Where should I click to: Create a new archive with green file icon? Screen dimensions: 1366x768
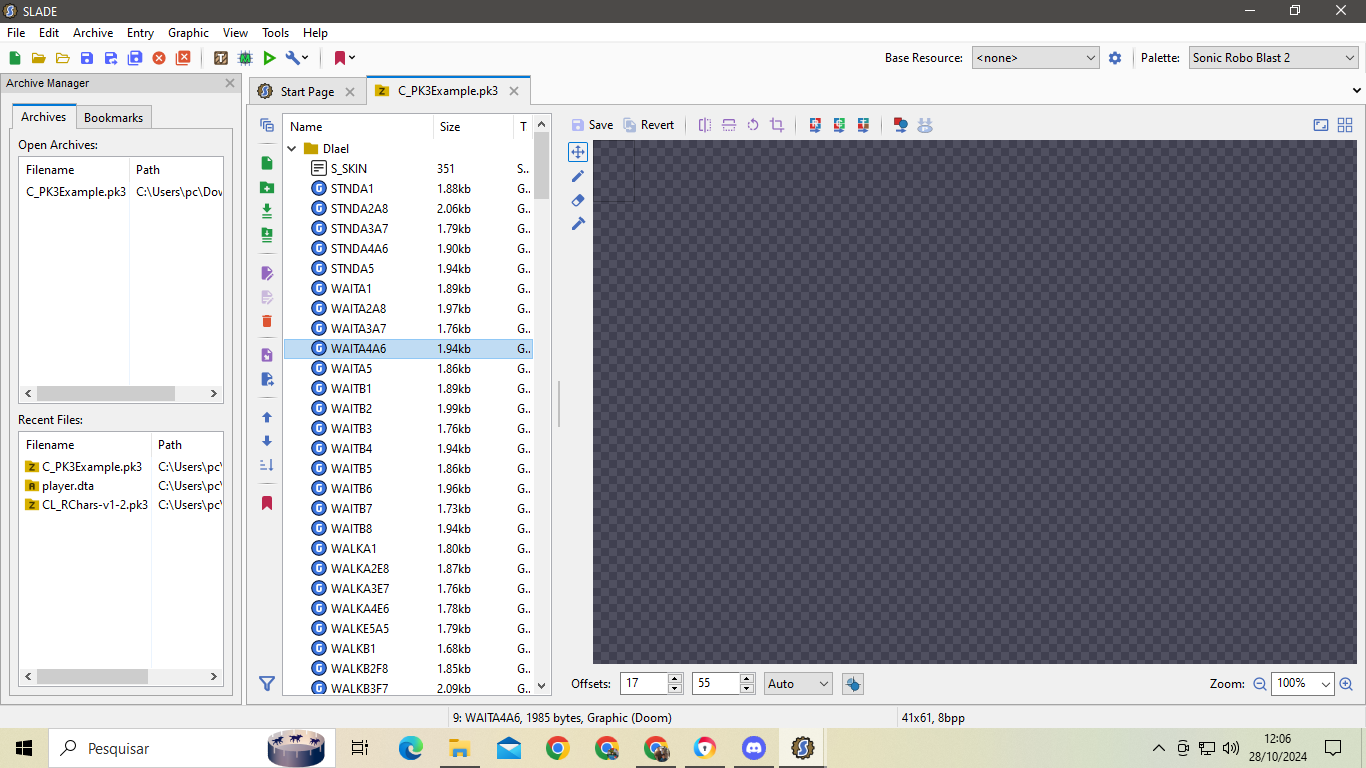[x=15, y=58]
